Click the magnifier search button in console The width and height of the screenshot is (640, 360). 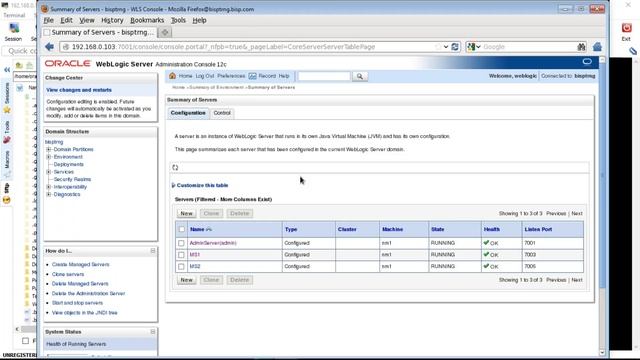coord(360,76)
